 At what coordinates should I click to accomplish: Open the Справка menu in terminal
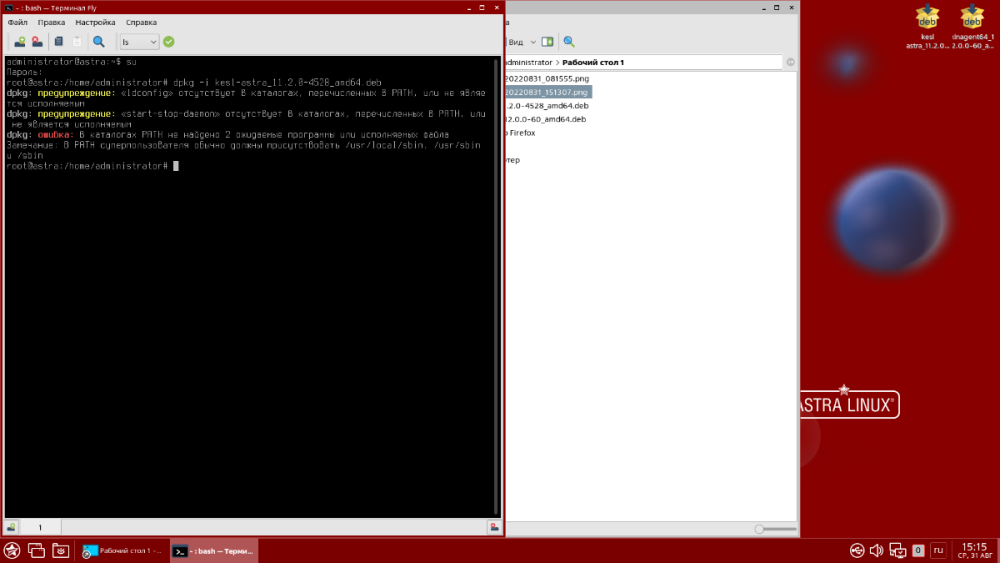141,22
